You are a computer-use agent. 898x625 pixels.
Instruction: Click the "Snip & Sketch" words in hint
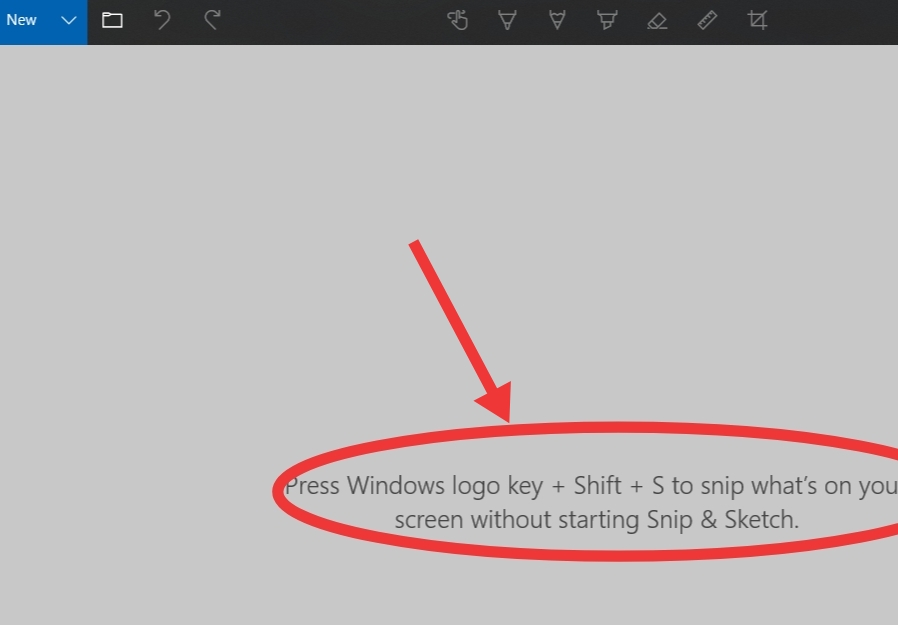pyautogui.click(x=722, y=520)
